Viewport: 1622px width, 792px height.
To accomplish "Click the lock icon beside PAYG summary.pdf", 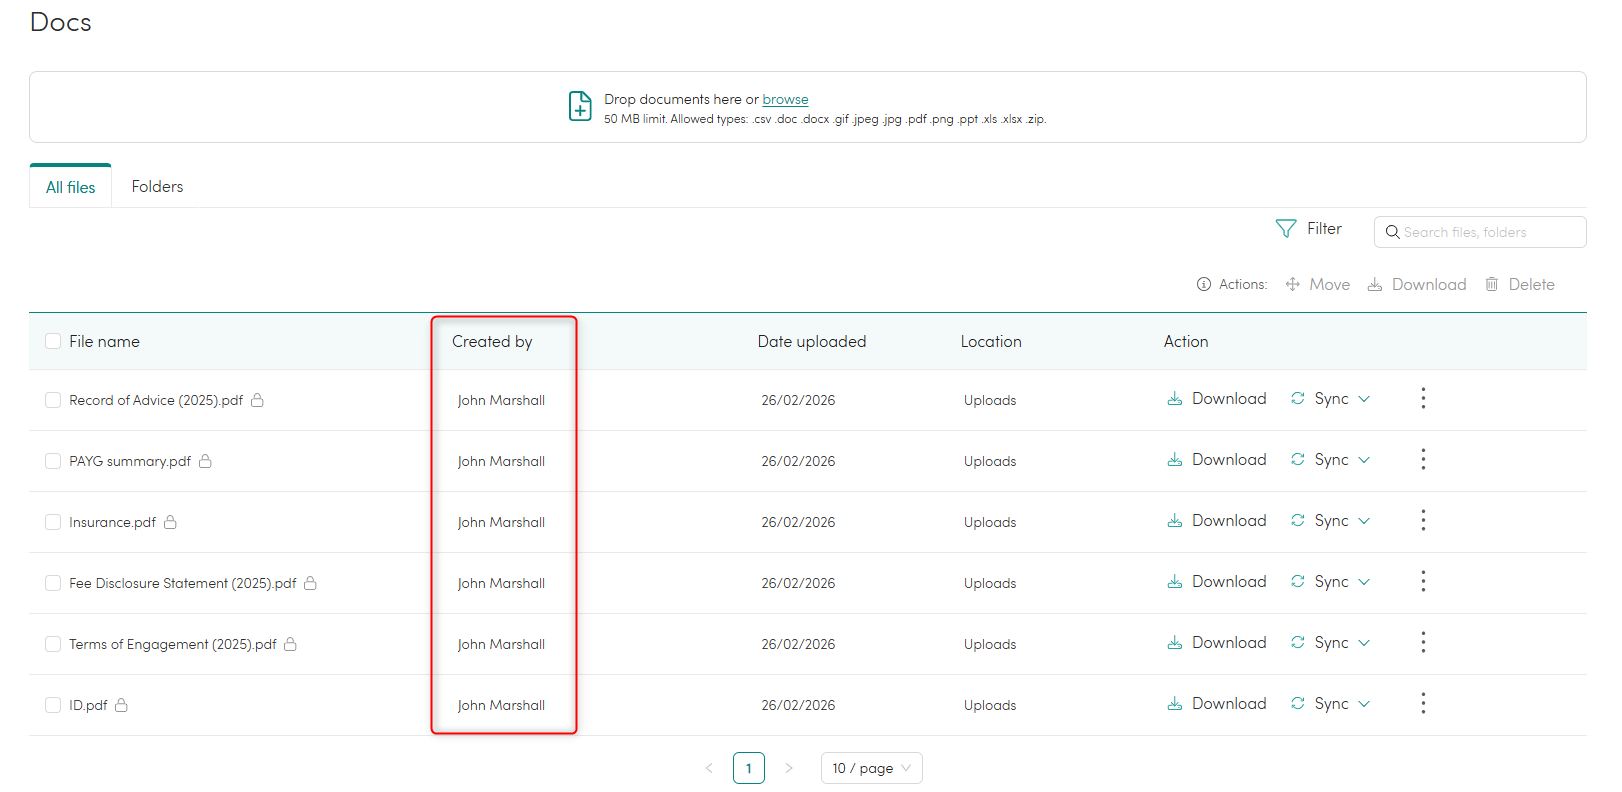I will tap(205, 461).
